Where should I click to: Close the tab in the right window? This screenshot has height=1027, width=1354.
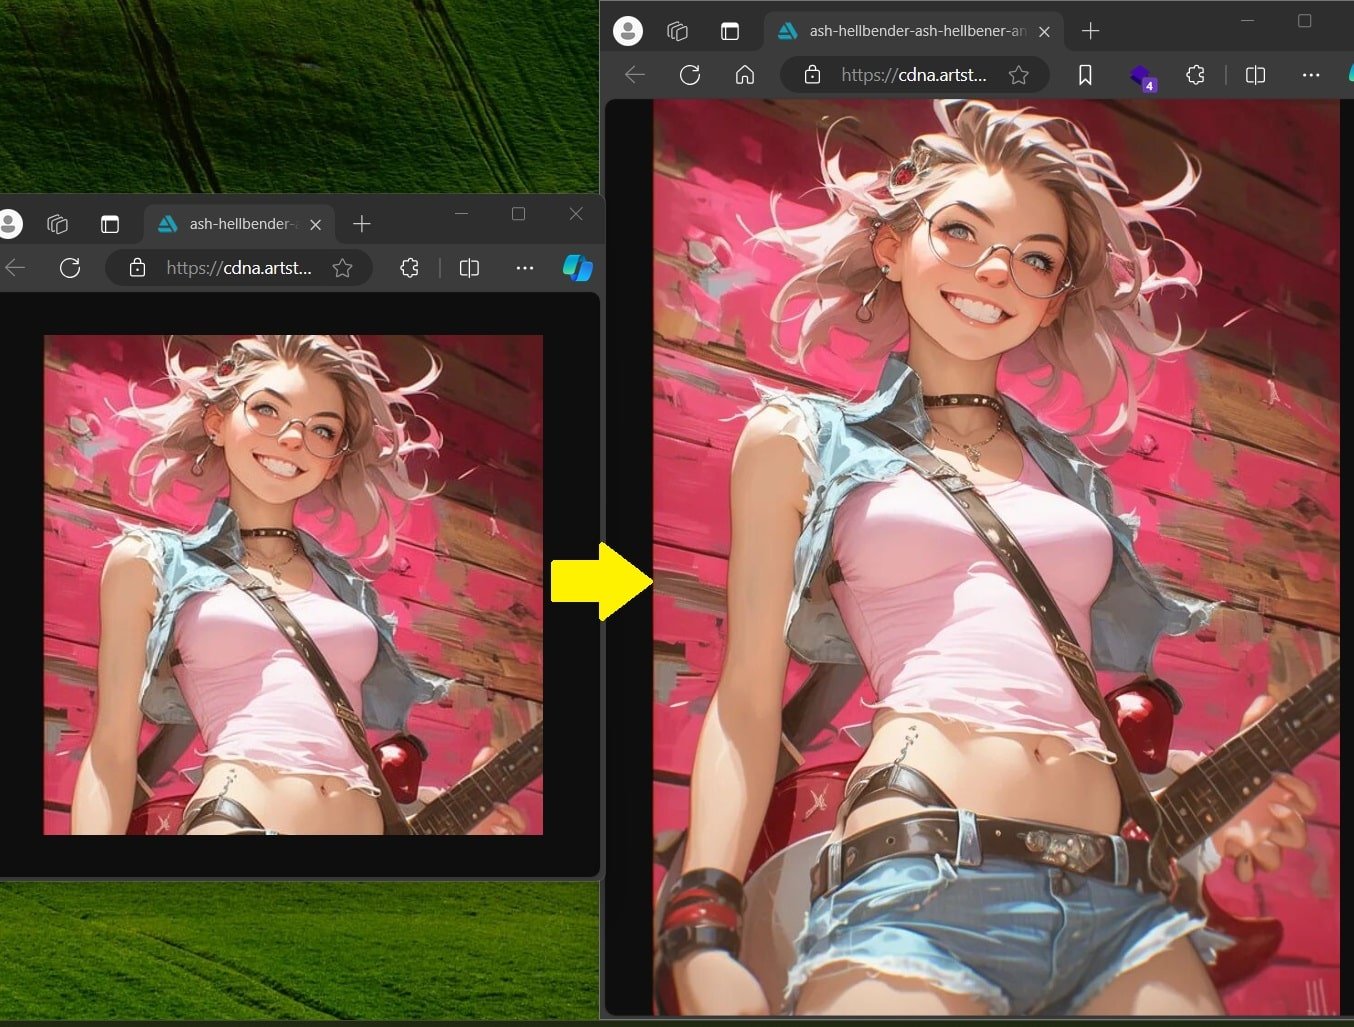coord(1044,32)
